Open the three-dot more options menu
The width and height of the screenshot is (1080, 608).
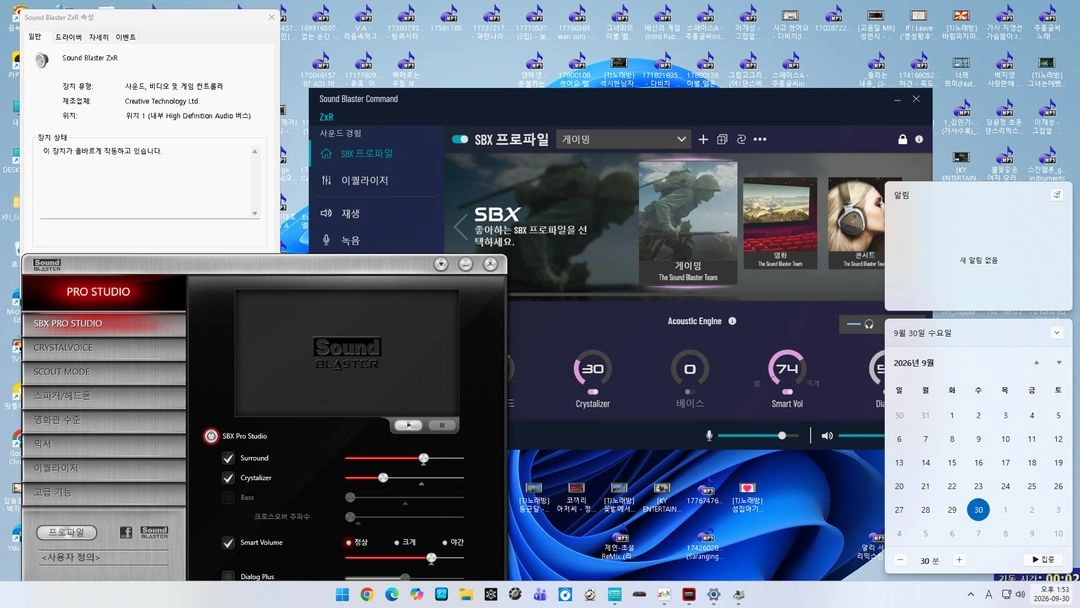(x=760, y=139)
